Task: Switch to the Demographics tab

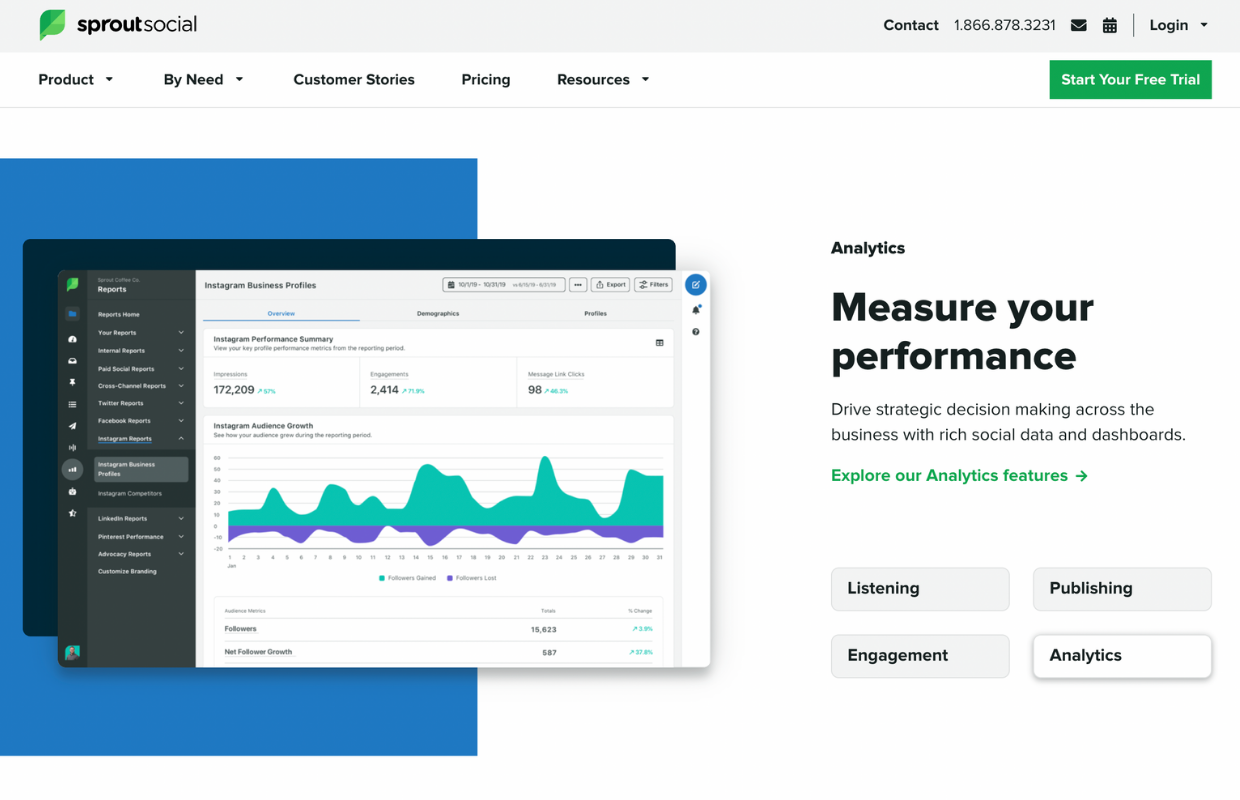Action: click(x=438, y=313)
